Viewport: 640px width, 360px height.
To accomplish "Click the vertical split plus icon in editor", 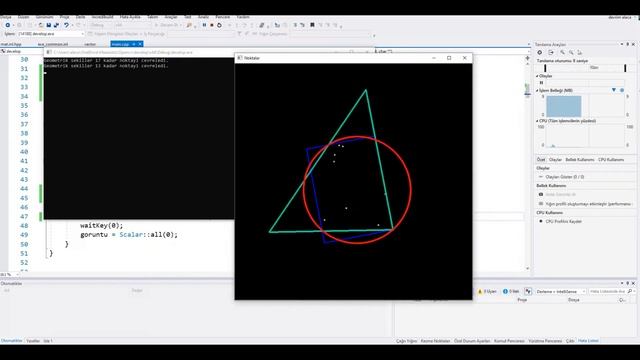I will (x=527, y=58).
